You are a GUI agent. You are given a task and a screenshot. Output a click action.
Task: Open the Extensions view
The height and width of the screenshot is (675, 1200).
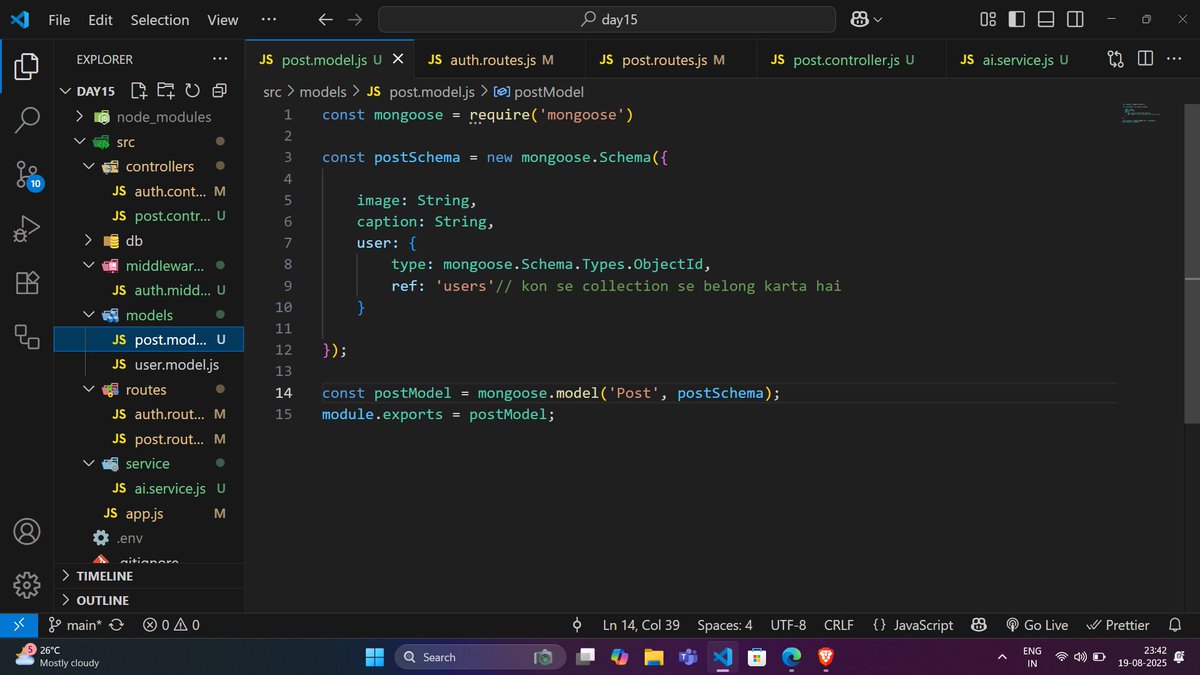[x=27, y=283]
